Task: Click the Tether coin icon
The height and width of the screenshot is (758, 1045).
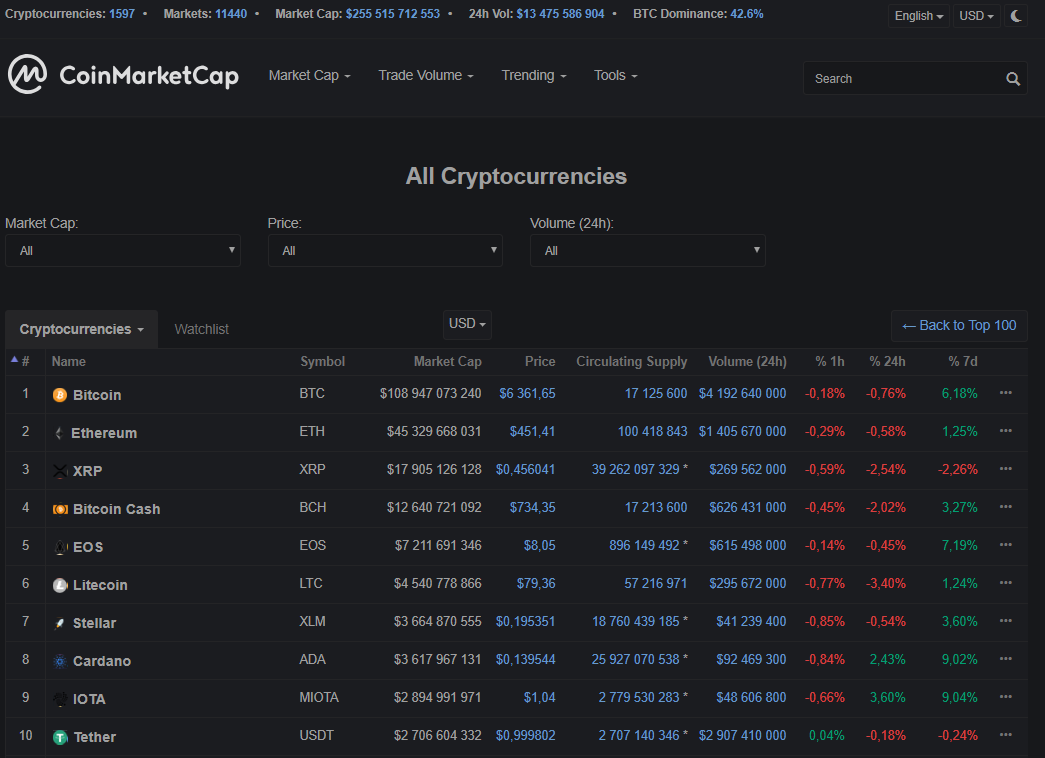Action: point(60,737)
